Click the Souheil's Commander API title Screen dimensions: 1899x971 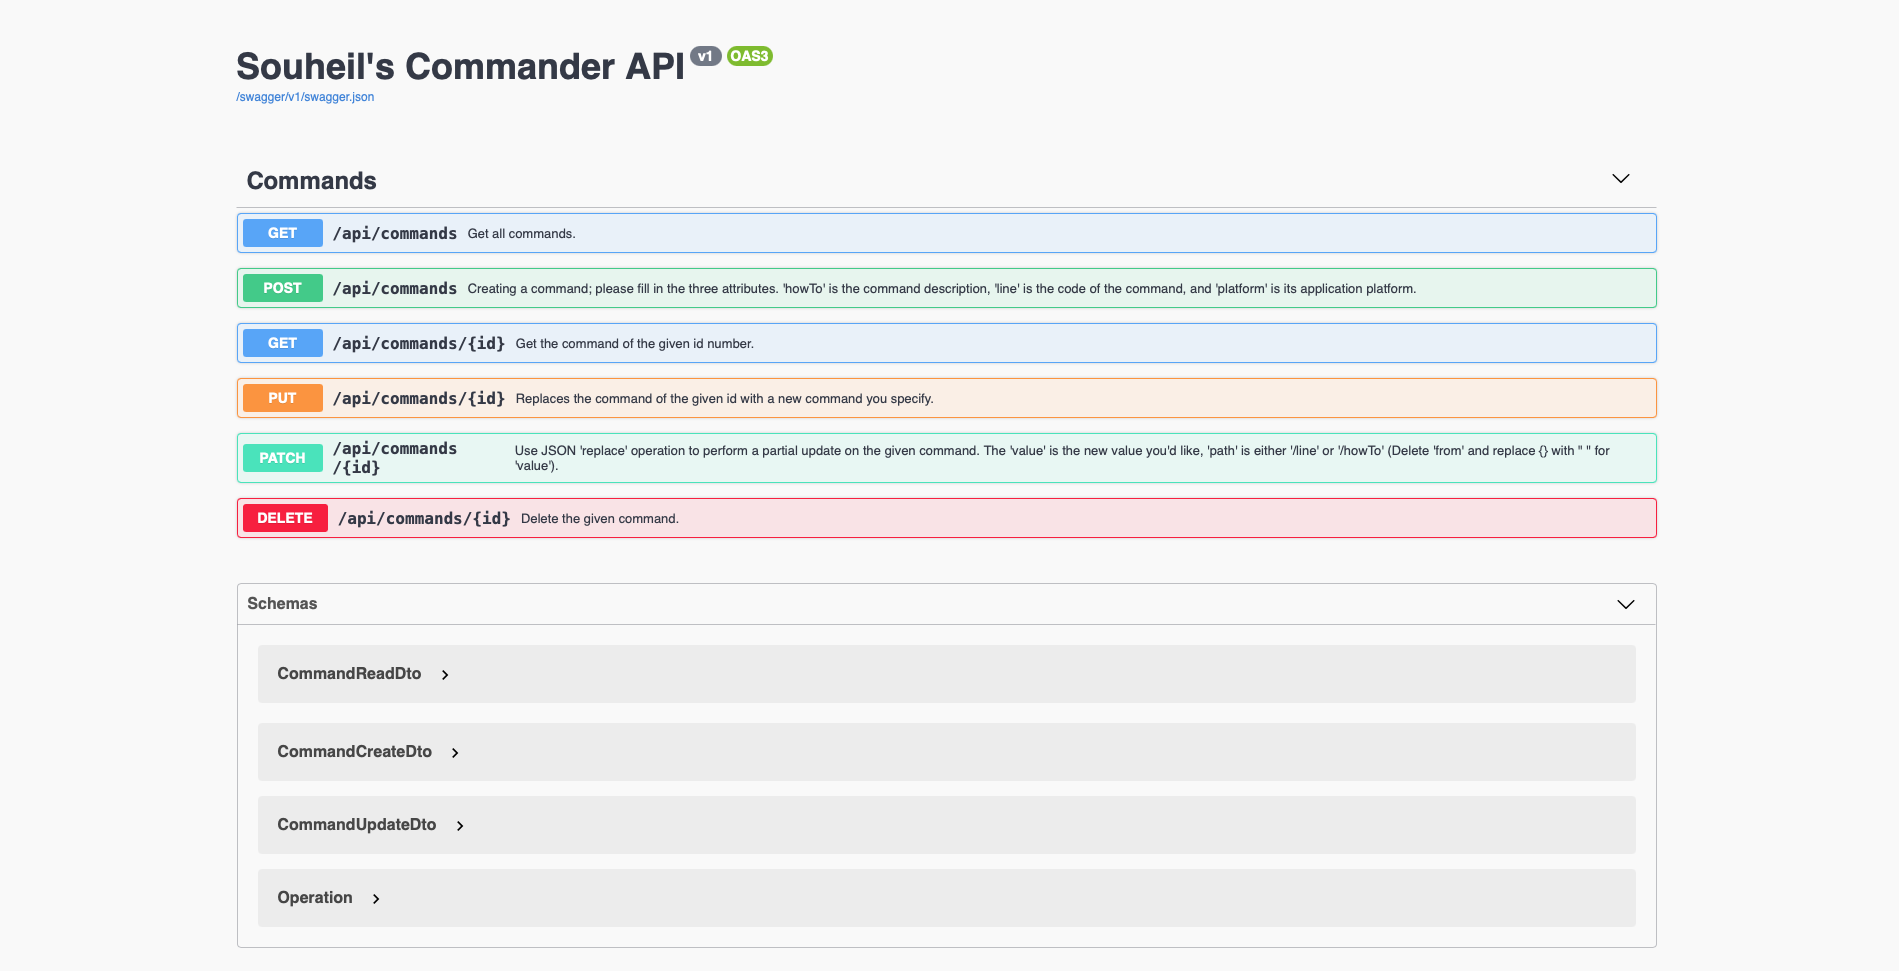coord(459,66)
